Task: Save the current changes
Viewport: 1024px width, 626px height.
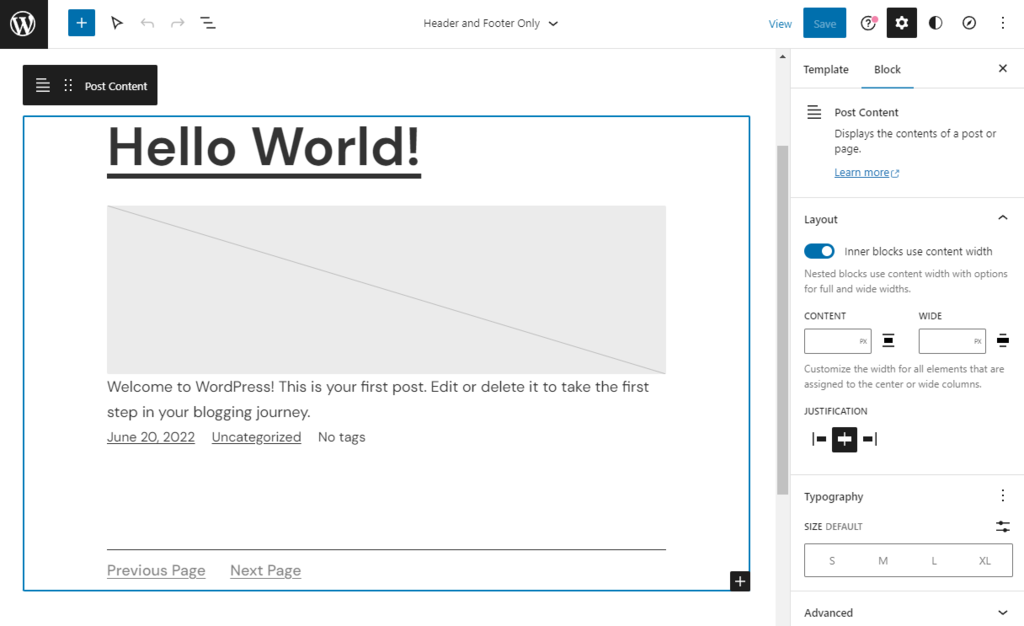Action: click(x=824, y=22)
